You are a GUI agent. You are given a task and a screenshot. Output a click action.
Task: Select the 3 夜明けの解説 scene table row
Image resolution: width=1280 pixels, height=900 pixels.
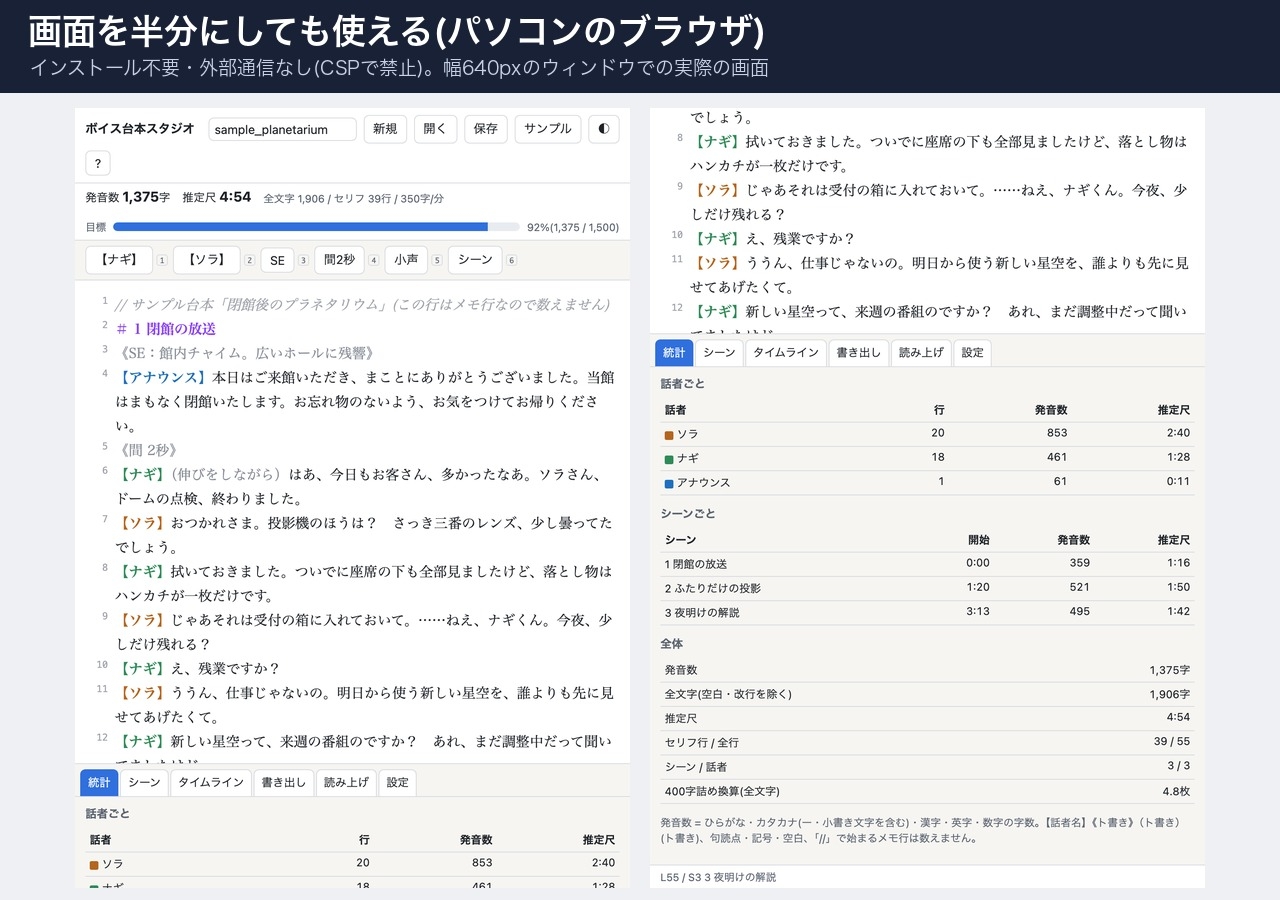[927, 612]
